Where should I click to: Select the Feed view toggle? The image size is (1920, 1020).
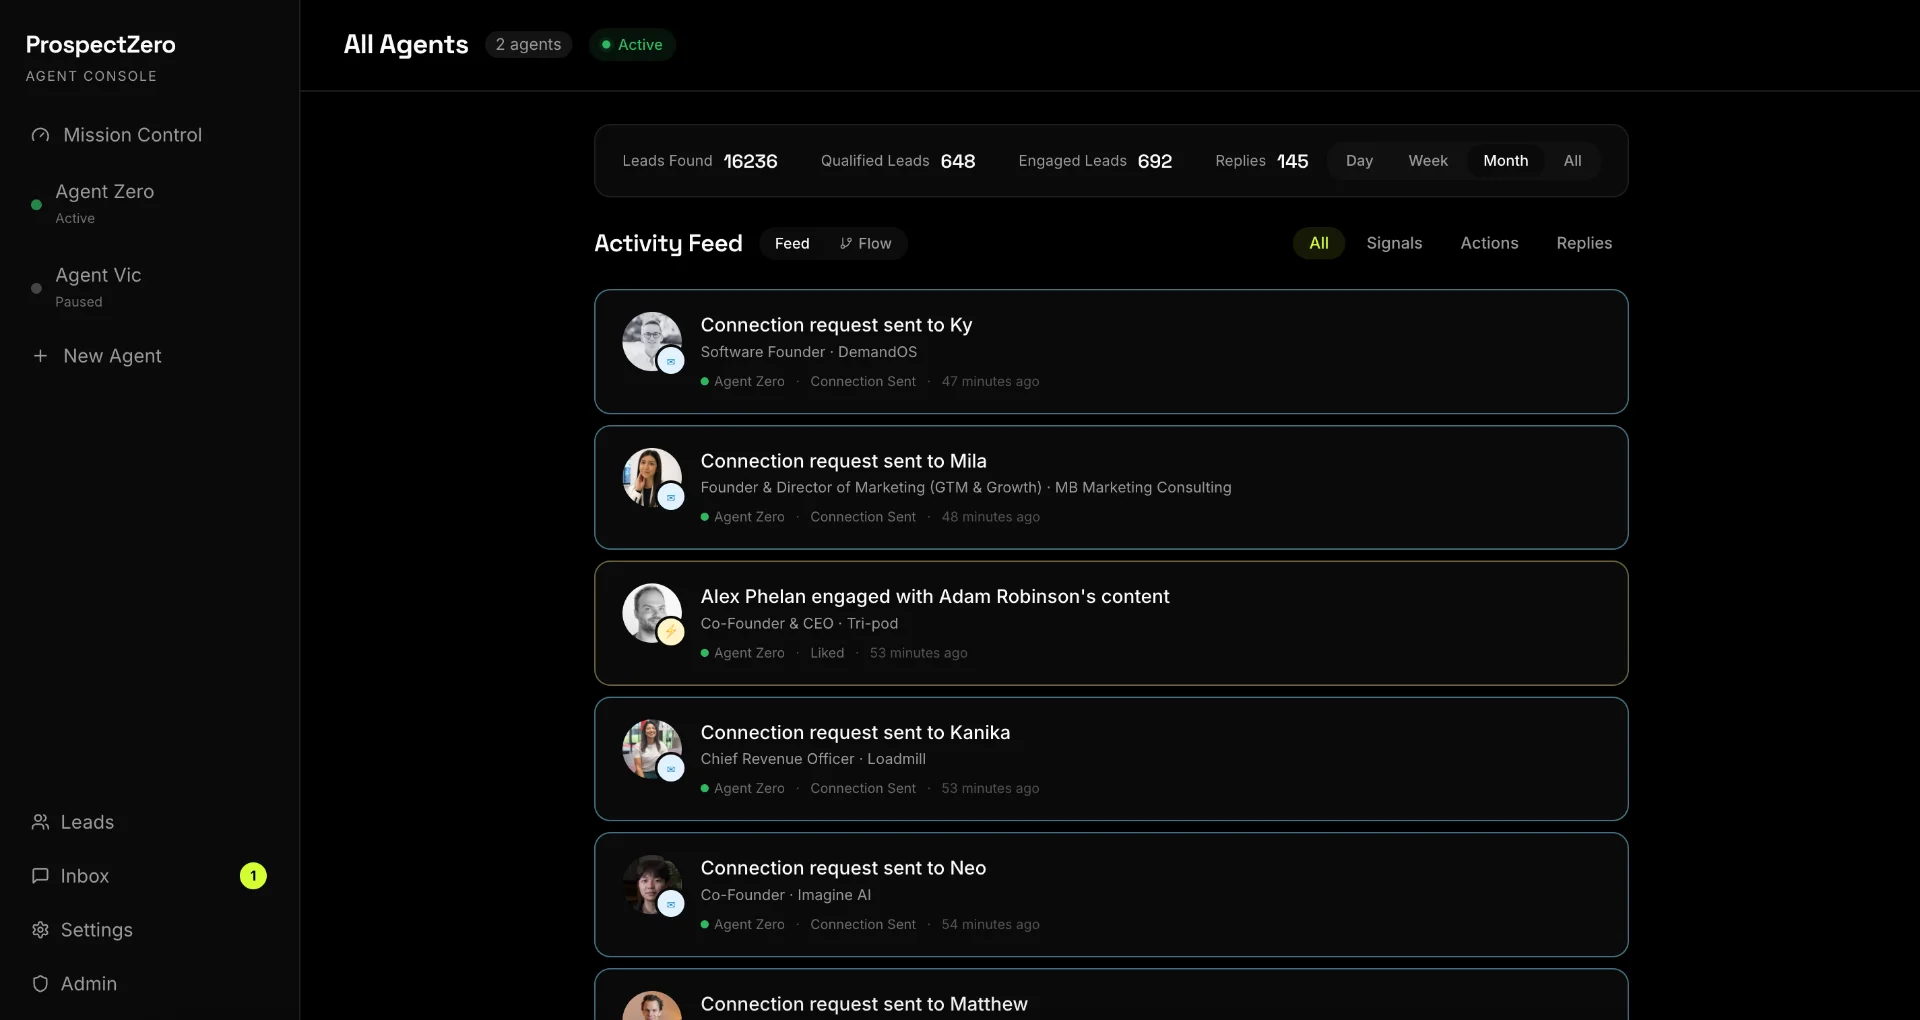pos(792,244)
